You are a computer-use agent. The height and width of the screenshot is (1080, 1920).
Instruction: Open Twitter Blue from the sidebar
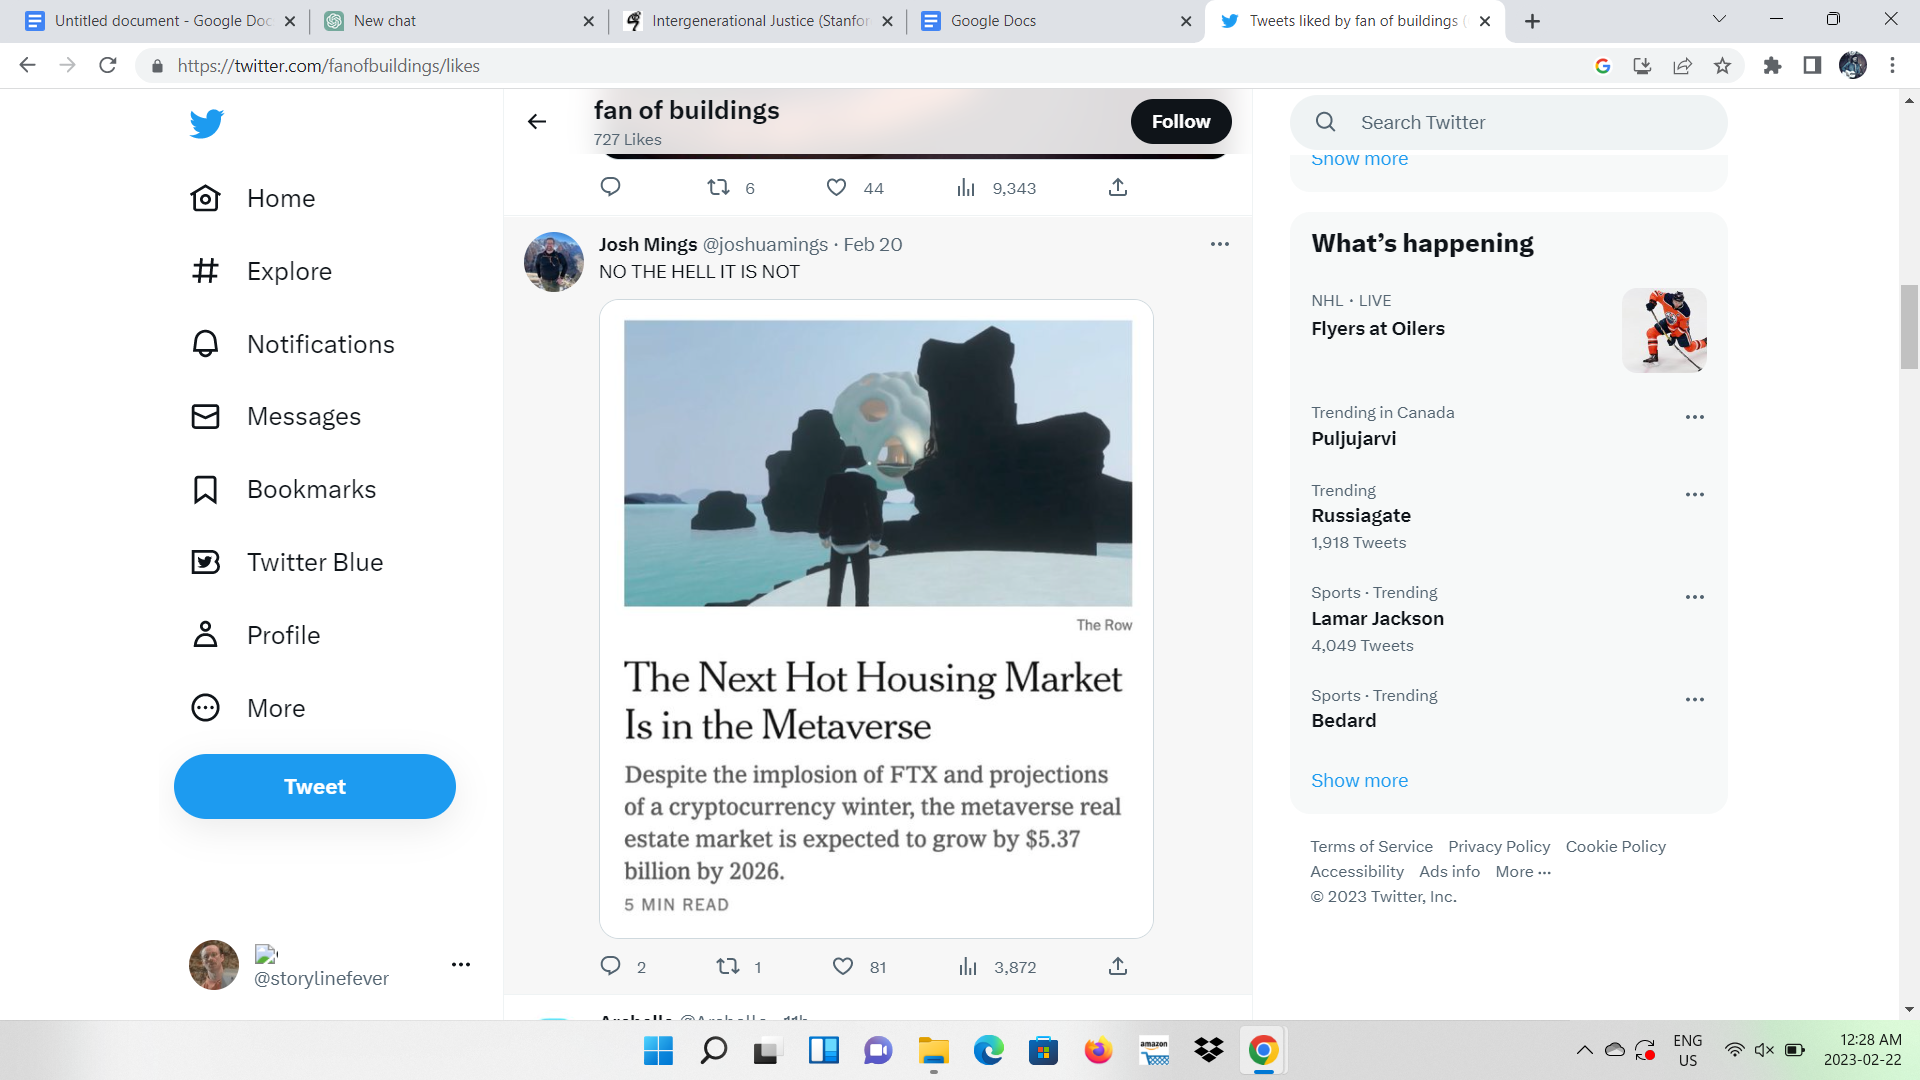pyautogui.click(x=286, y=562)
